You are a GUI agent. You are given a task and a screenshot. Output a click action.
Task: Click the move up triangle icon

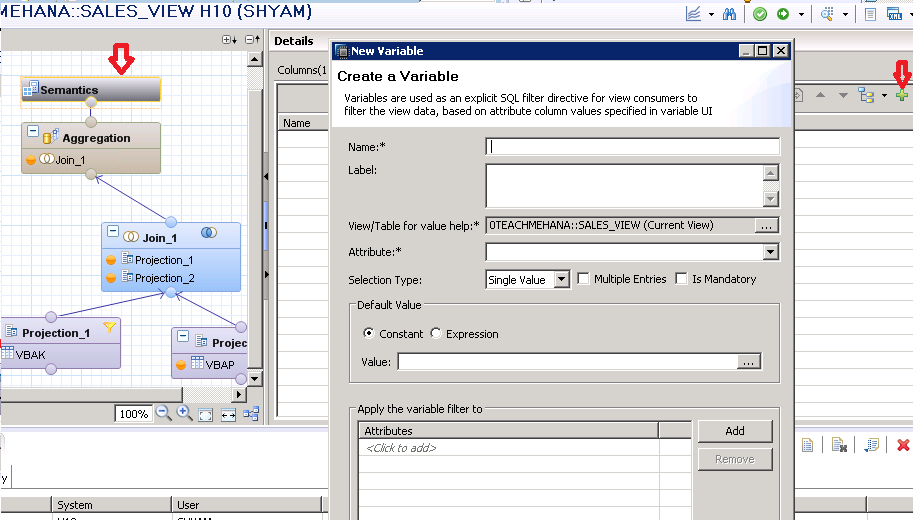[820, 95]
